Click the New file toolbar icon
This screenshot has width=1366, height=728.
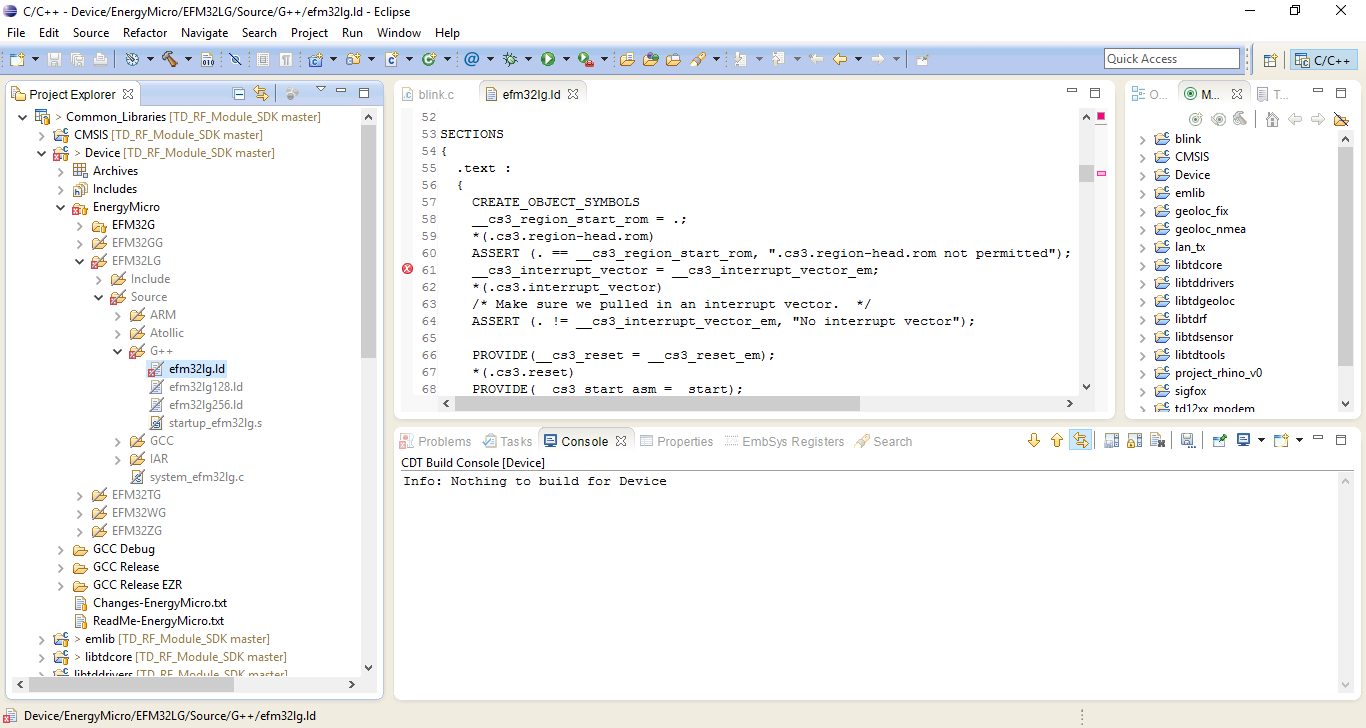(16, 60)
